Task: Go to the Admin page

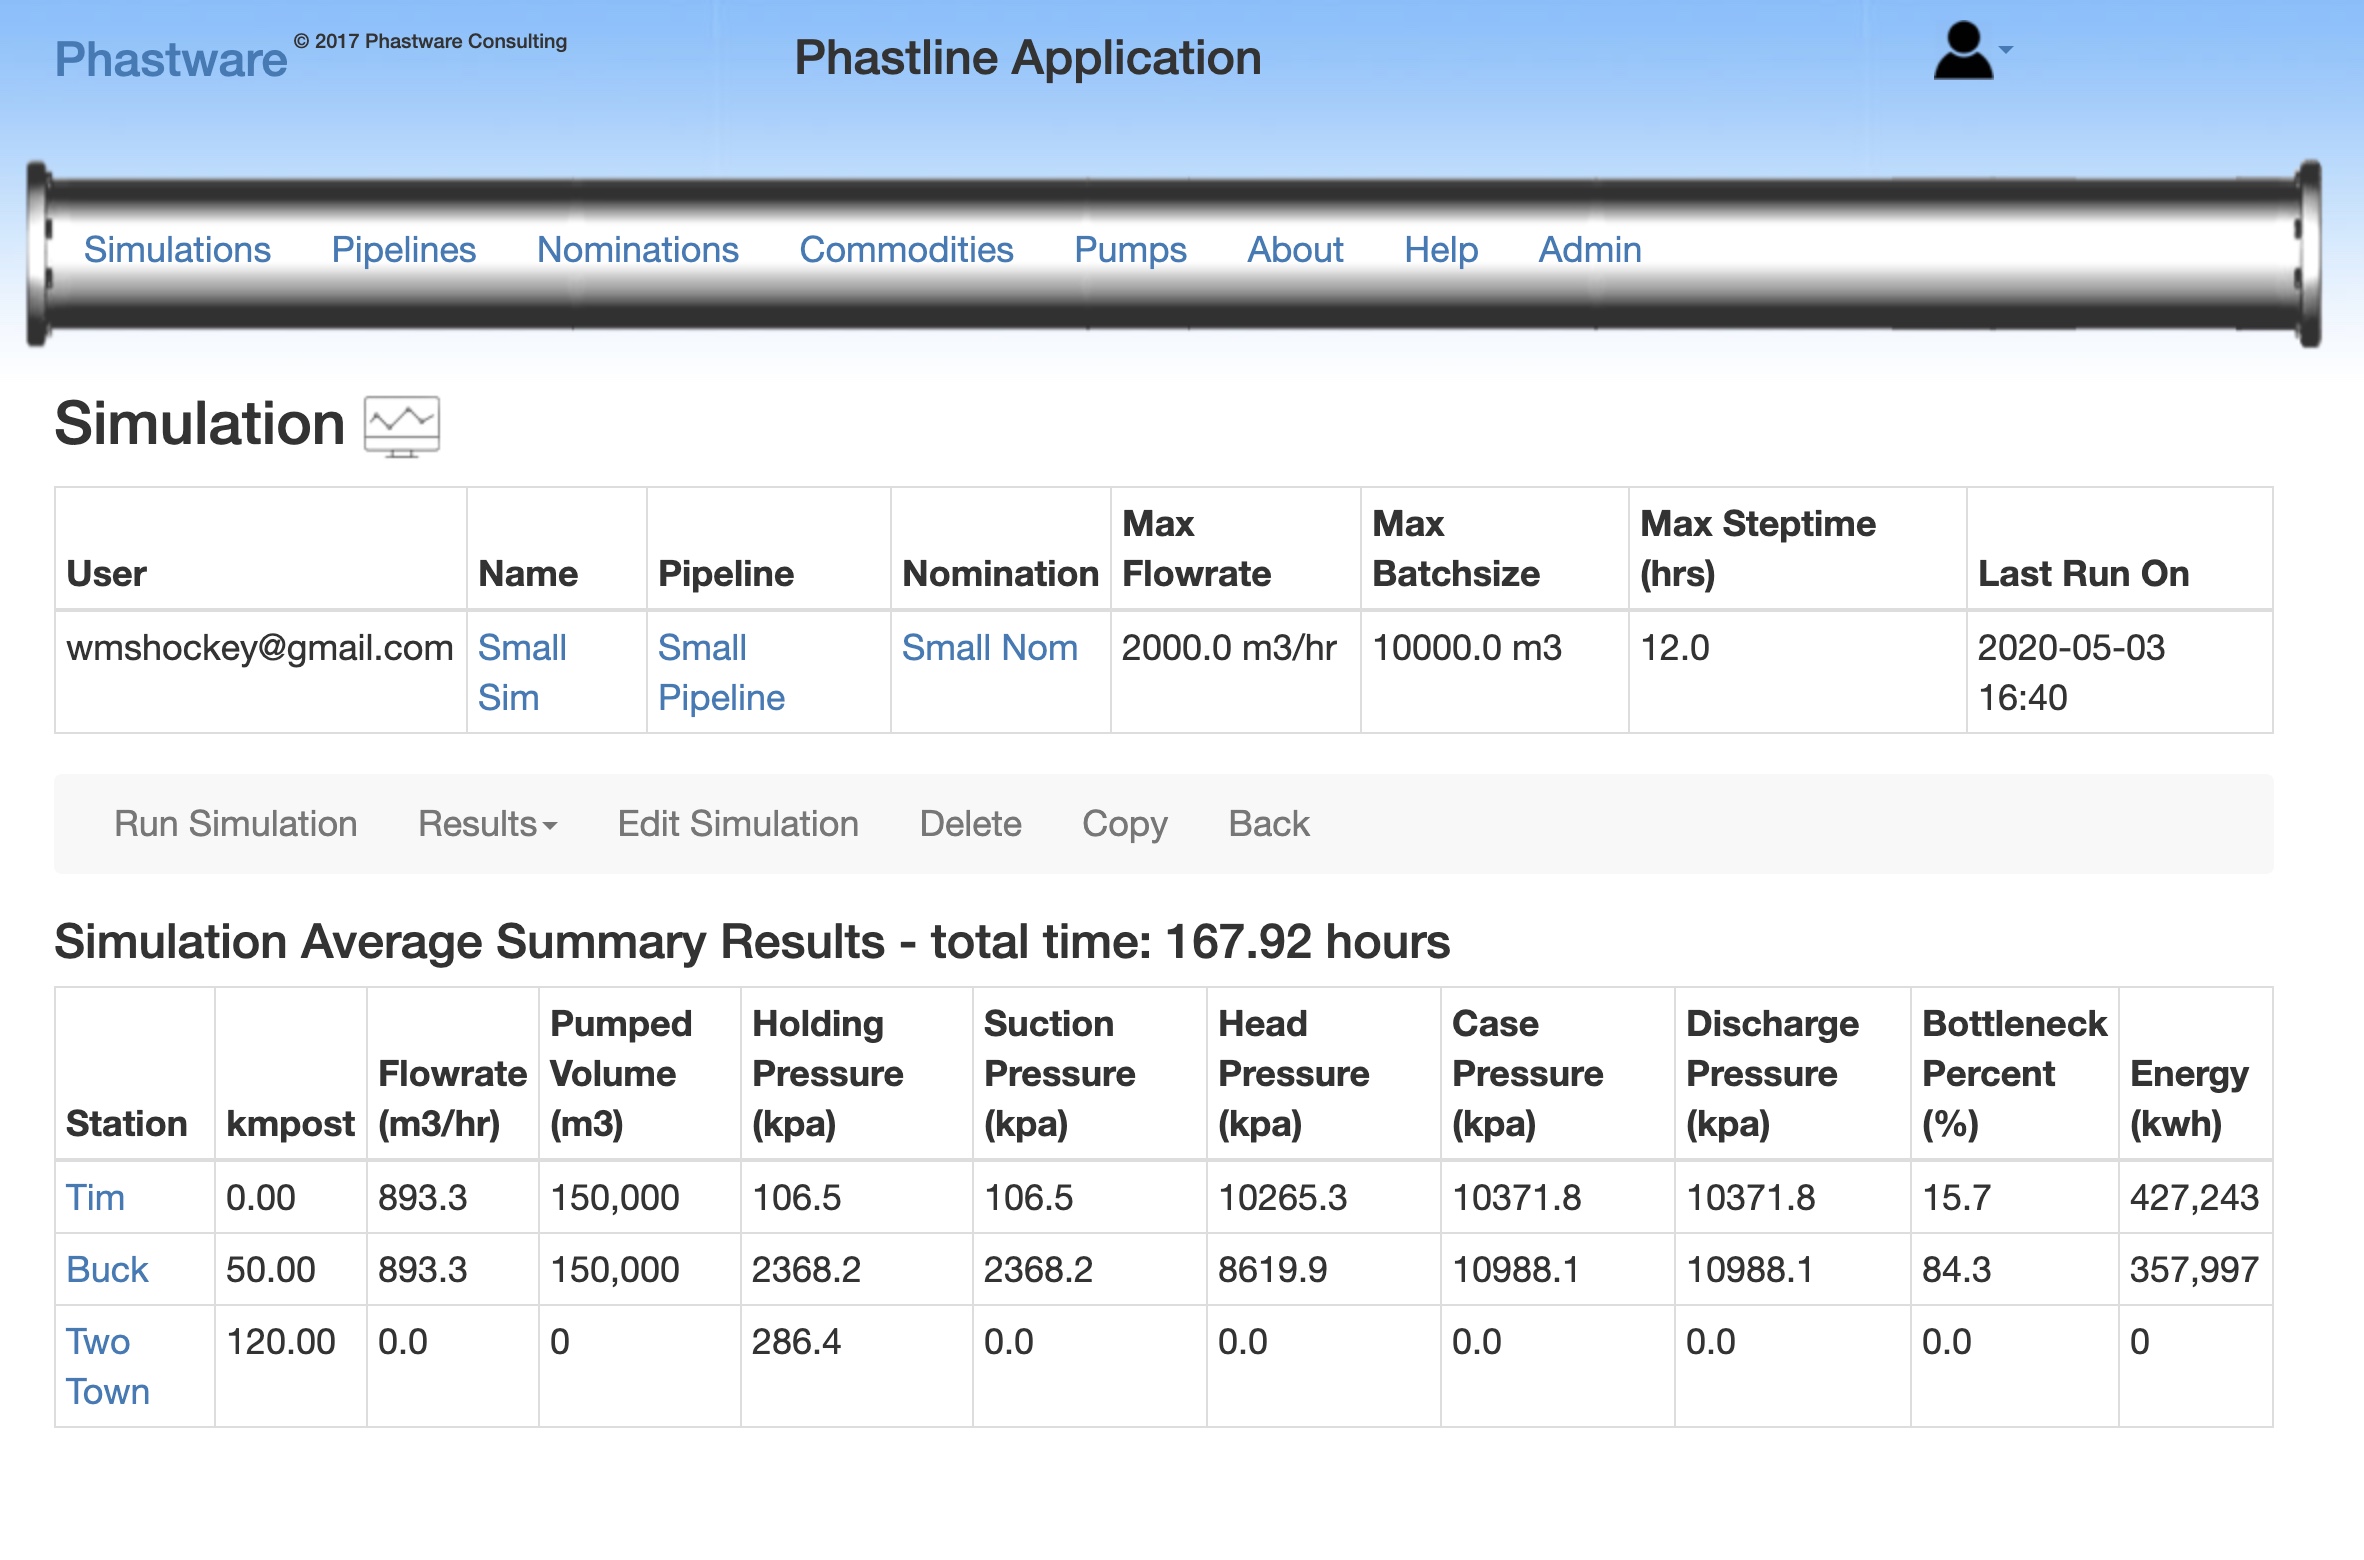Action: pos(1589,250)
